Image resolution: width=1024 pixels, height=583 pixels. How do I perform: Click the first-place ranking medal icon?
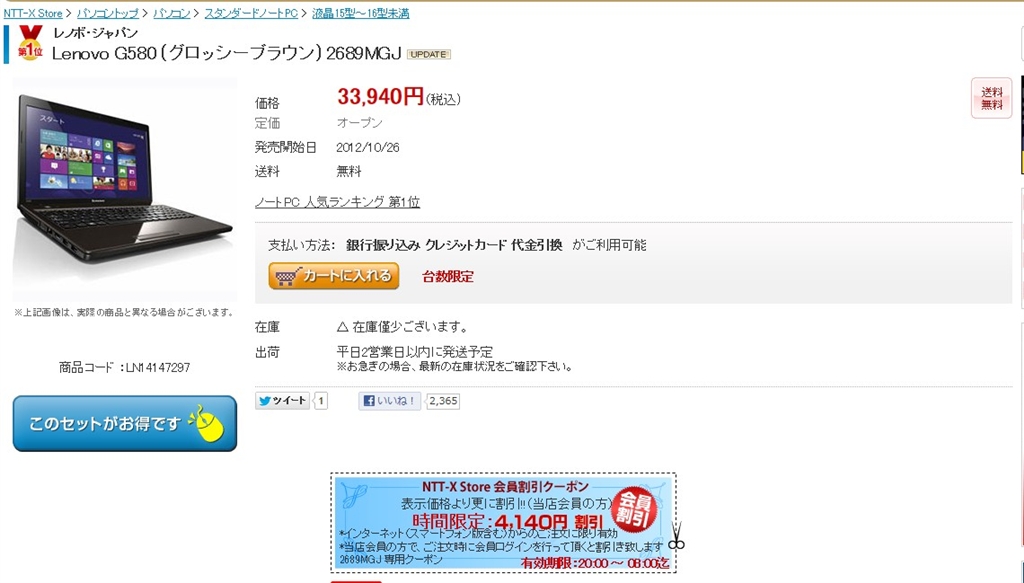[30, 43]
